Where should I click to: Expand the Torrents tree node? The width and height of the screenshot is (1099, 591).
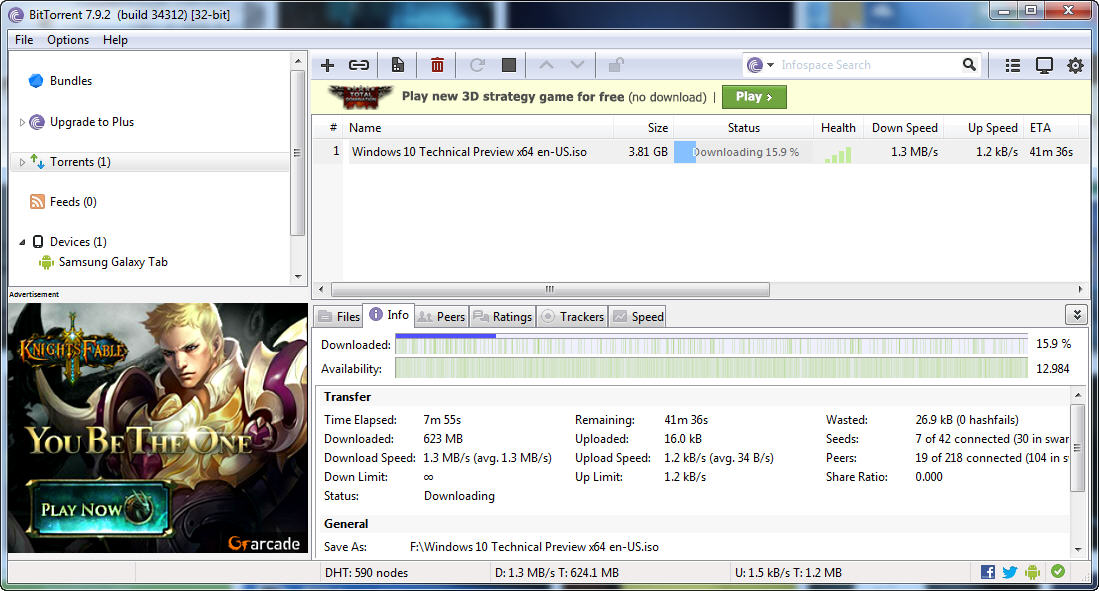click(x=22, y=162)
